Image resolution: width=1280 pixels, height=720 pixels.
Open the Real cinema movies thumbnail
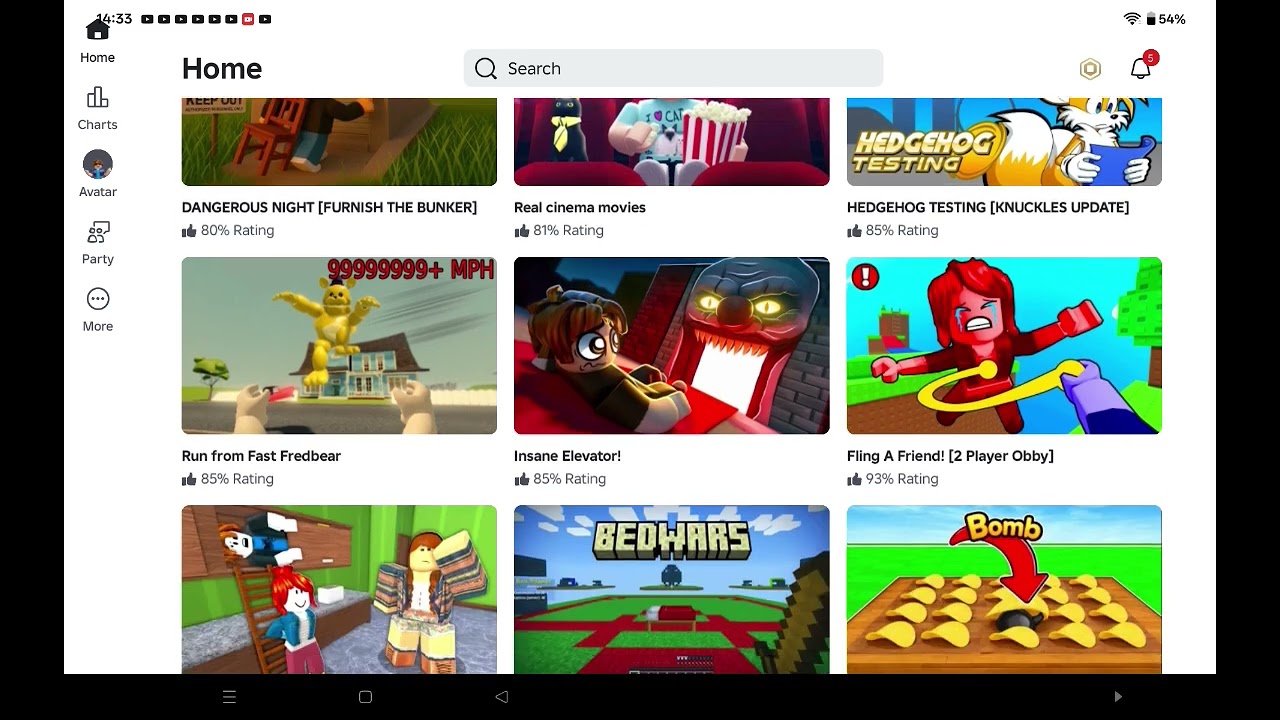pyautogui.click(x=671, y=142)
